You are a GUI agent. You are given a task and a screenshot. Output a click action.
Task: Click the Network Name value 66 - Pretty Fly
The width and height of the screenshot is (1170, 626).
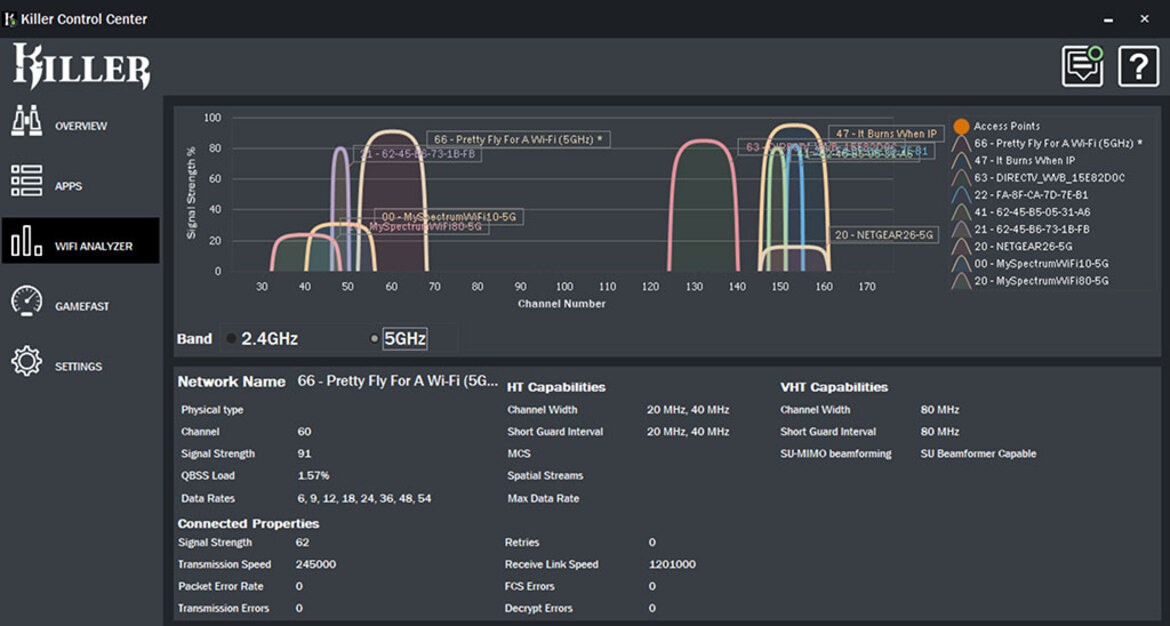pos(398,381)
